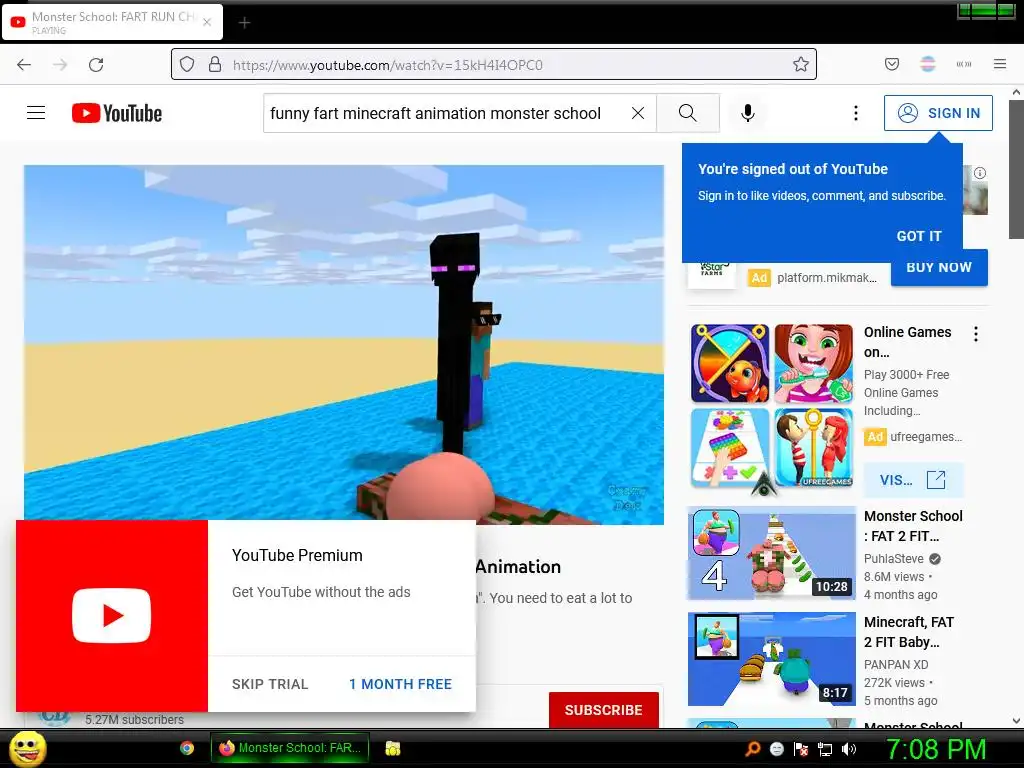Screen dimensions: 1024x768
Task: Click the page scrollbar down arrow
Action: (1016, 721)
